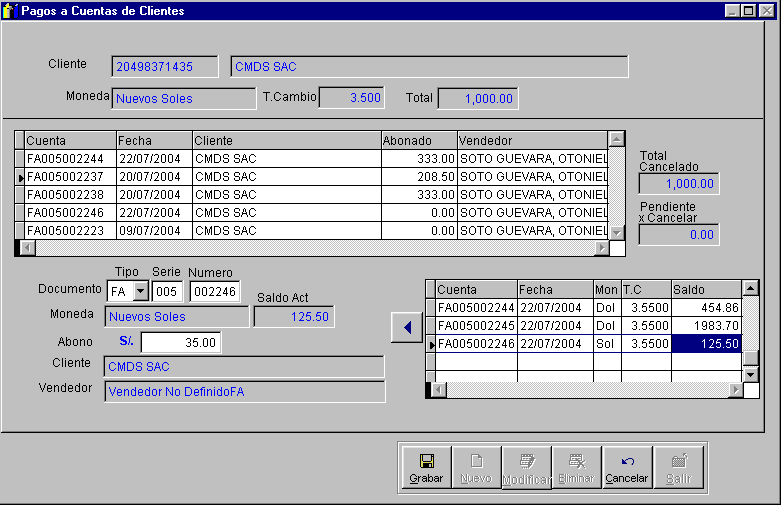Click the Saldo Act field showing 125.50
This screenshot has width=781, height=505.
pos(294,317)
